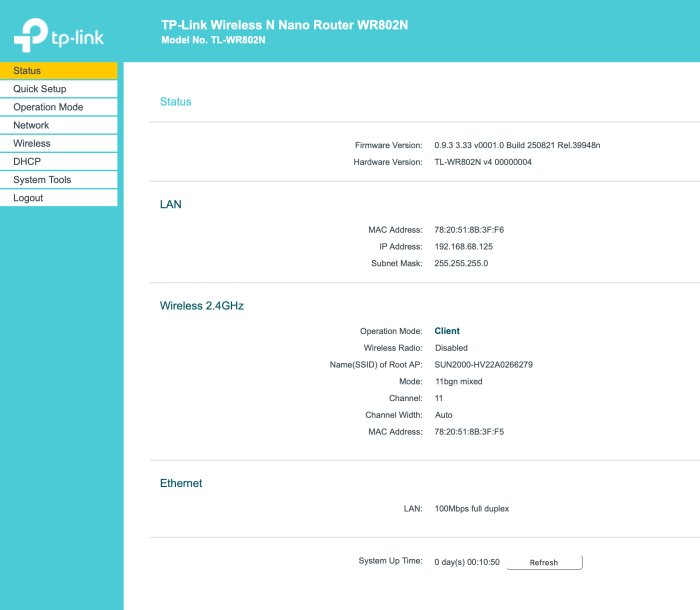Click the Ethernet section heading
Viewport: 700px width, 610px height.
181,483
